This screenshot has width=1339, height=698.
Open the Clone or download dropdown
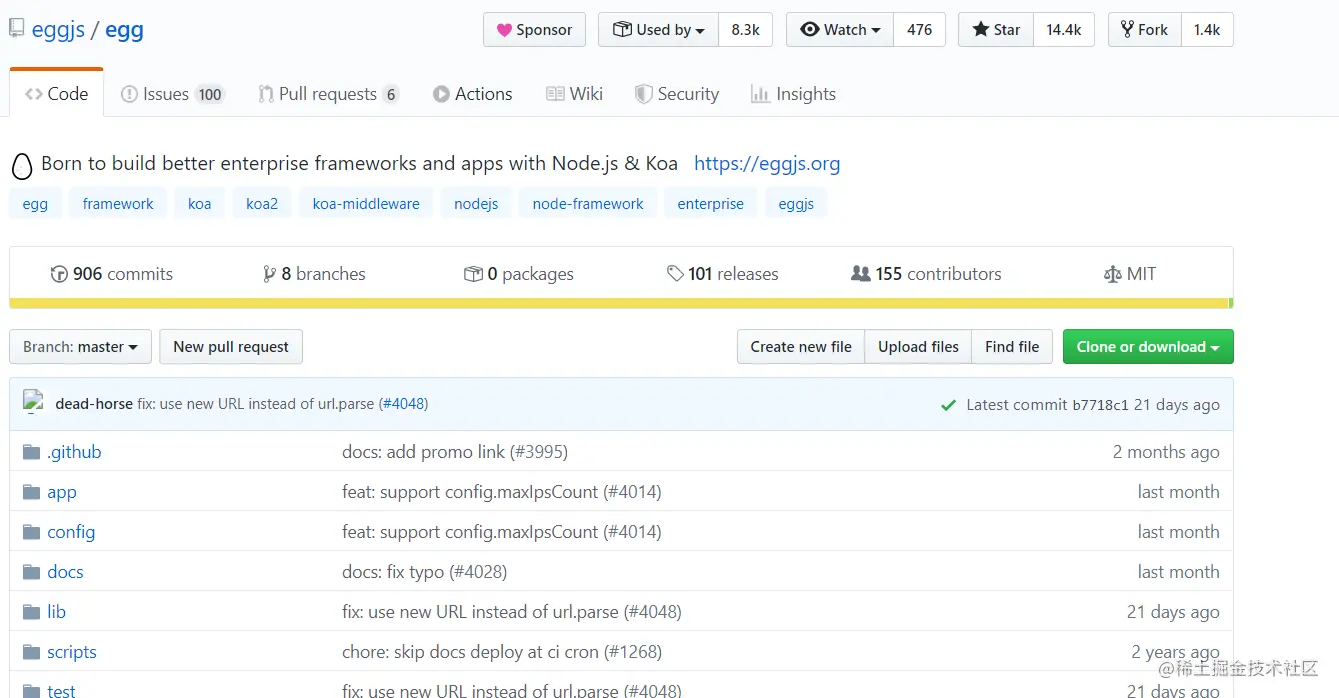pos(1147,347)
